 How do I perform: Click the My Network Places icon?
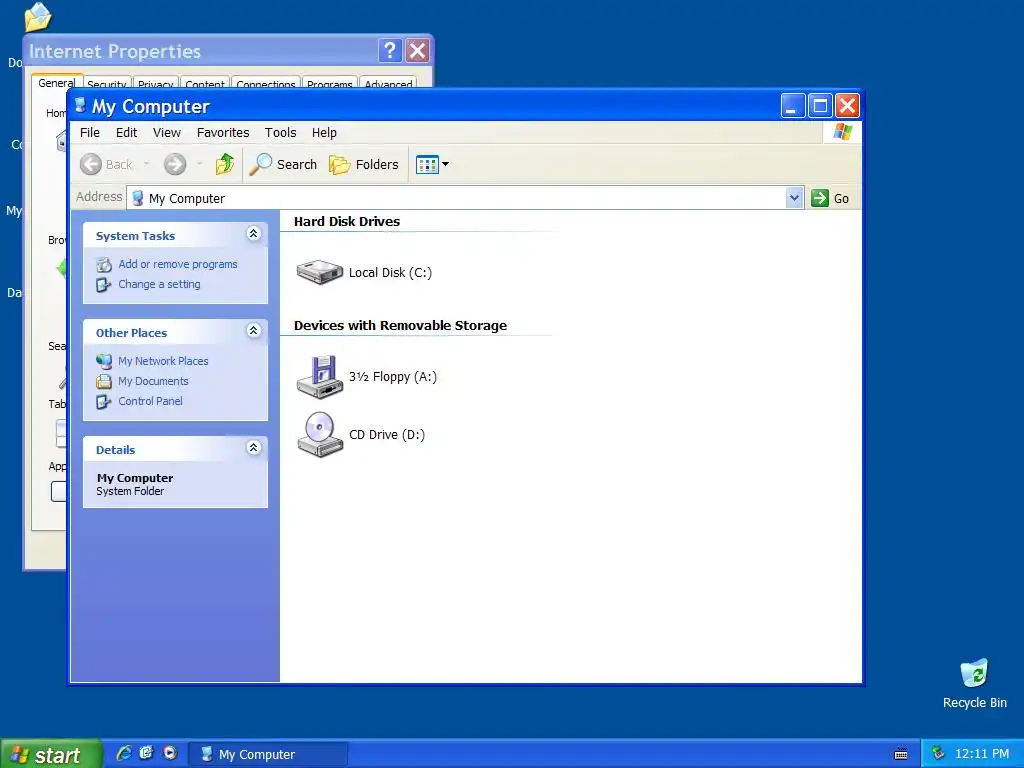coord(104,361)
